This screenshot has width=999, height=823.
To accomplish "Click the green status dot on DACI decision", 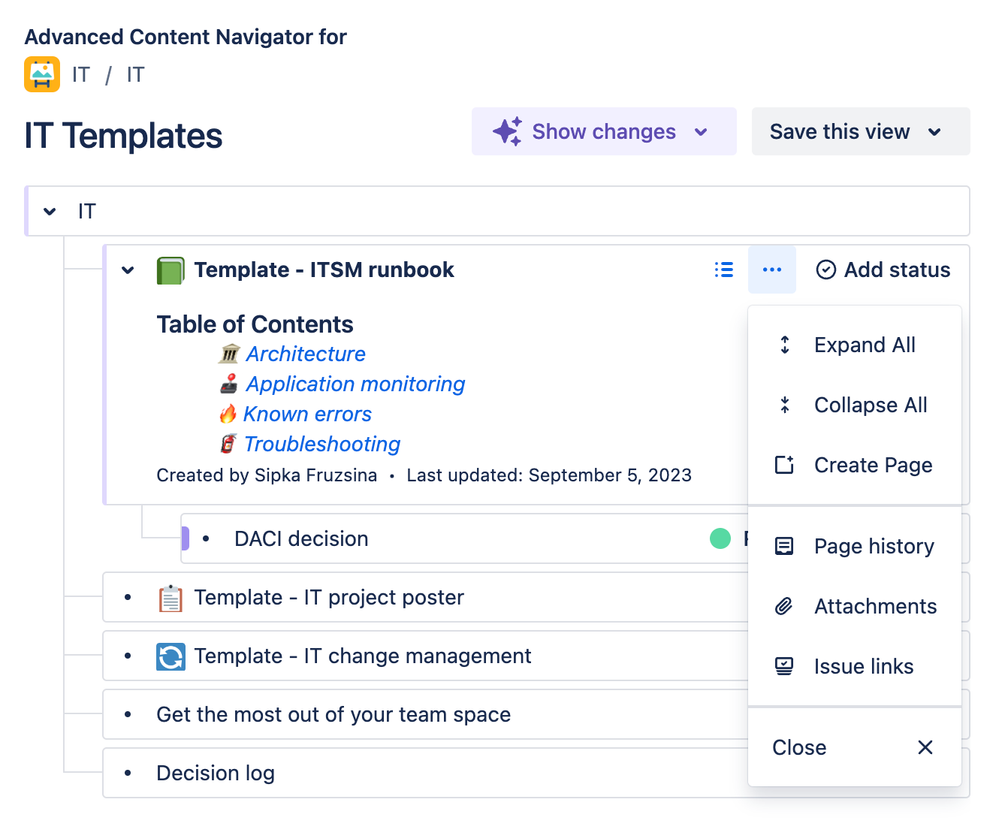I will click(x=720, y=538).
